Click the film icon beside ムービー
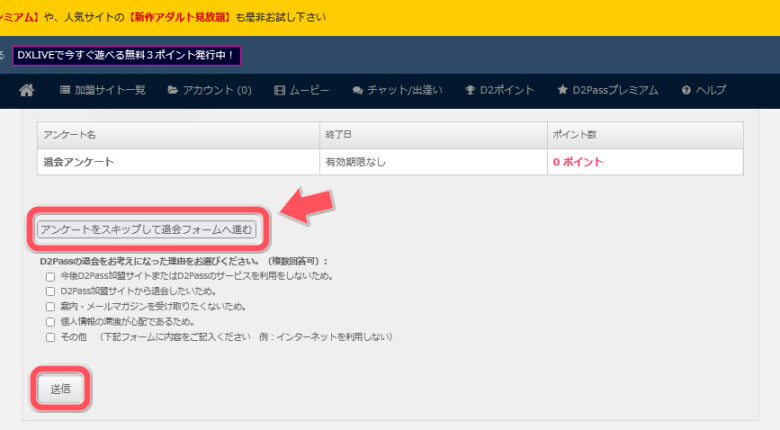Screen dimensions: 780x430 point(279,90)
